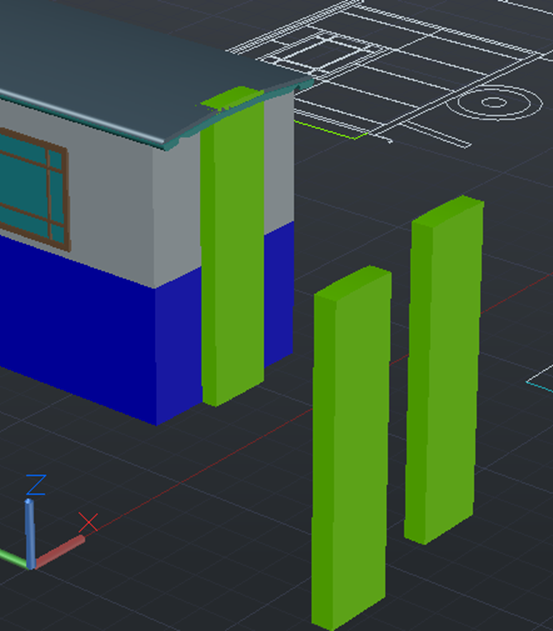This screenshot has height=631, width=553.
Task: Click the Z label on the UCS icon
Action: tap(36, 485)
